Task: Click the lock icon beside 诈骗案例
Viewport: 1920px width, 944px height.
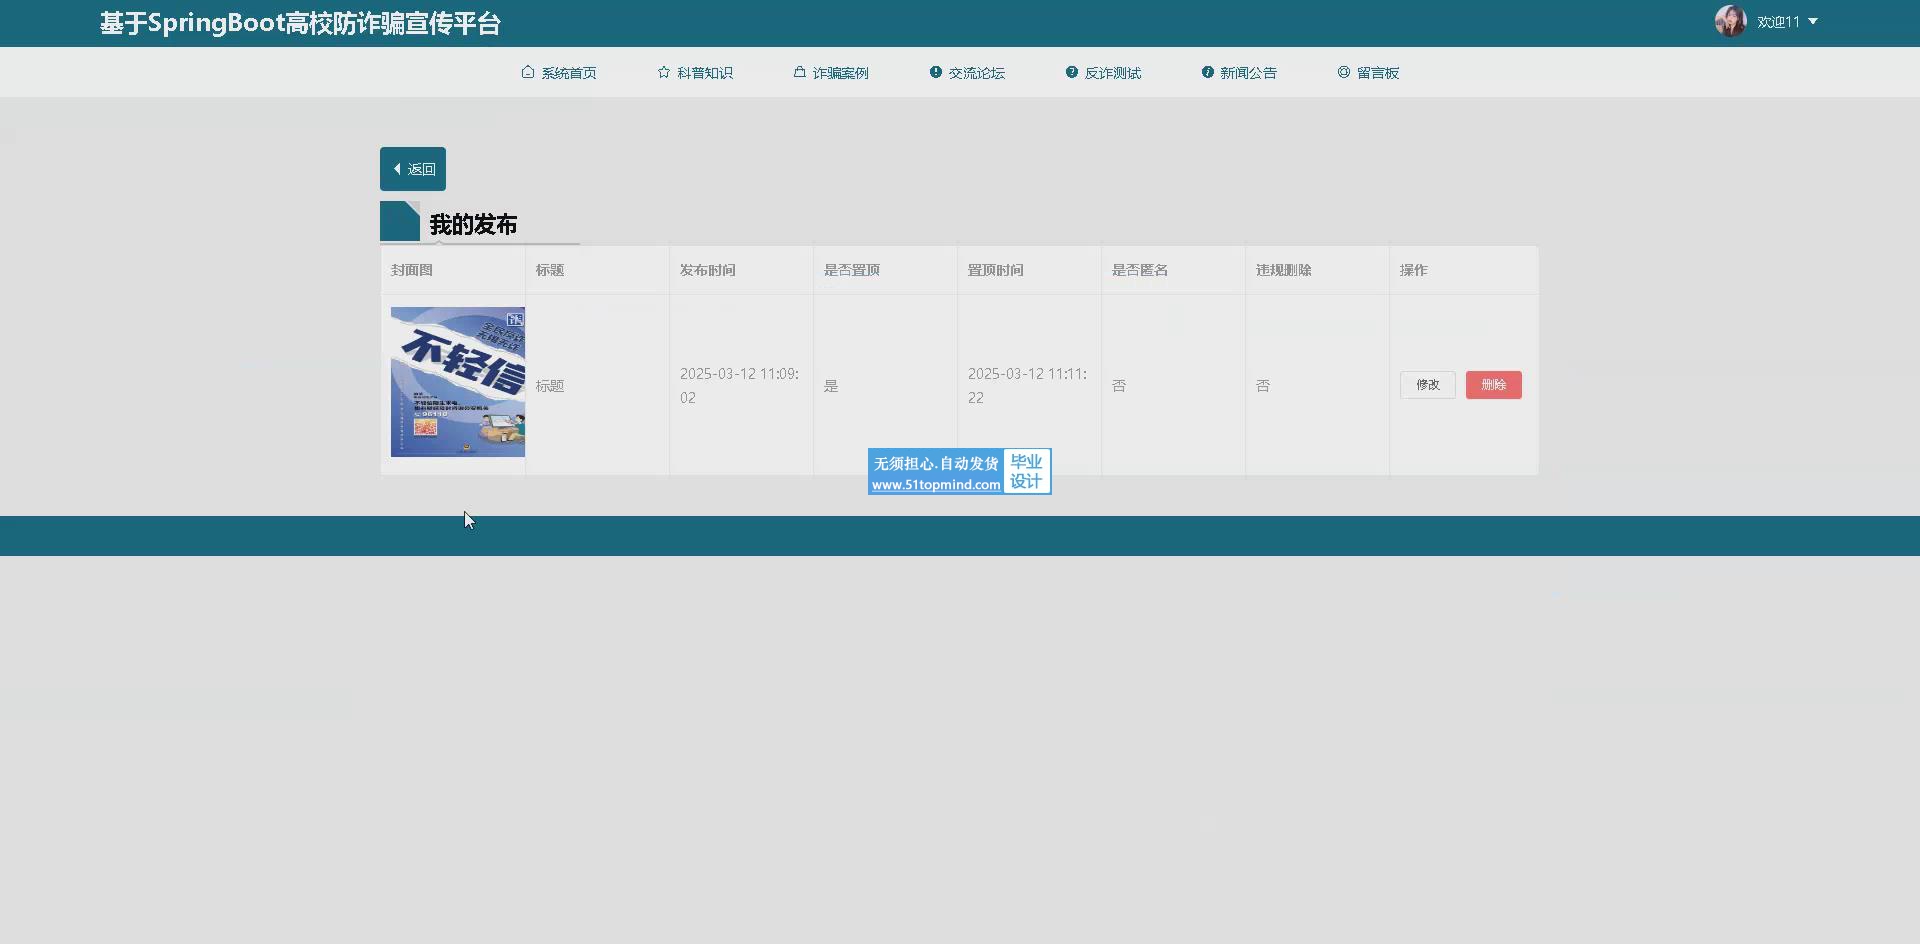Action: click(800, 72)
